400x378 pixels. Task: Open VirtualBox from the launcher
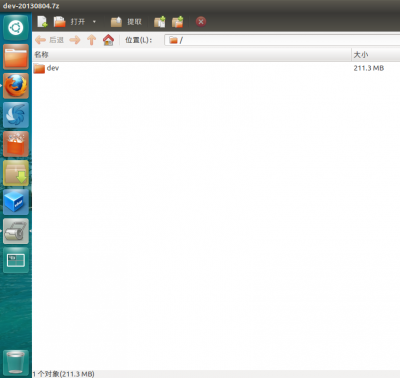[16, 202]
